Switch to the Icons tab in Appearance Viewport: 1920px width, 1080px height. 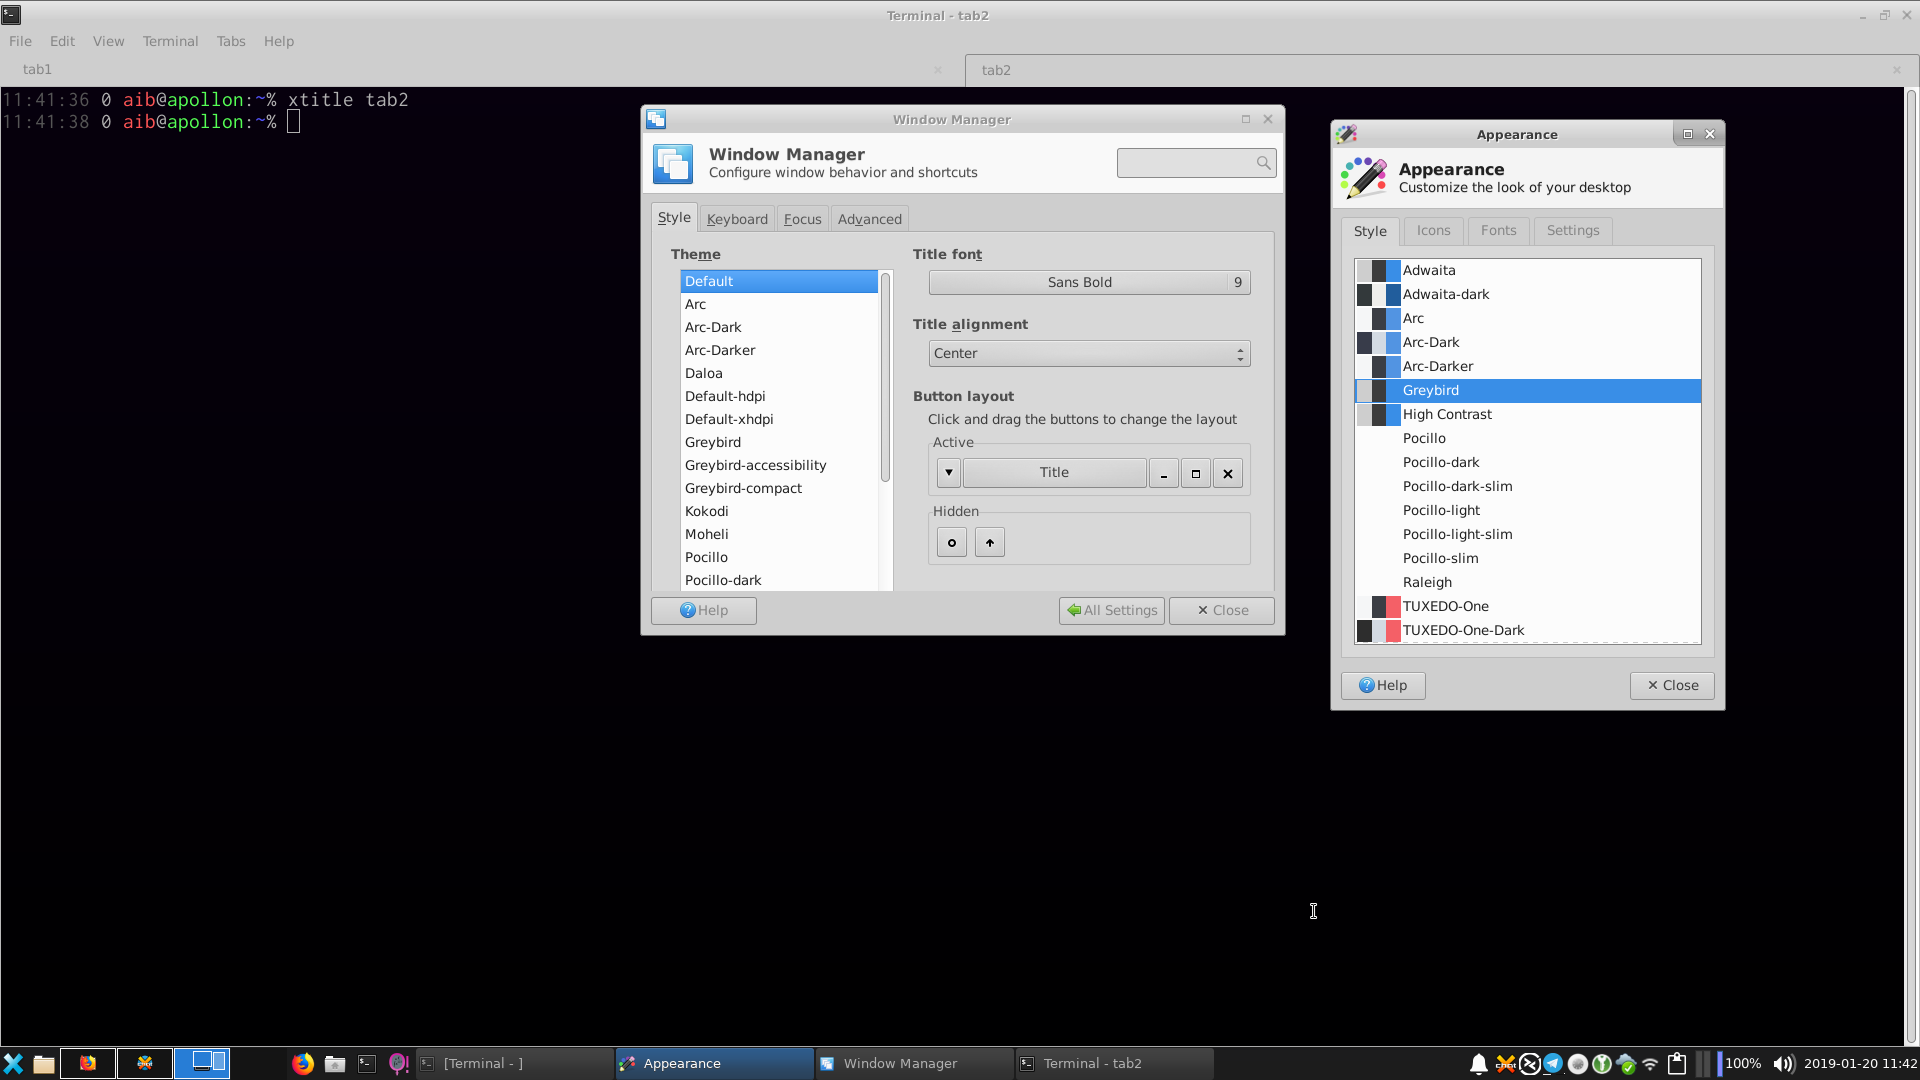coord(1433,231)
